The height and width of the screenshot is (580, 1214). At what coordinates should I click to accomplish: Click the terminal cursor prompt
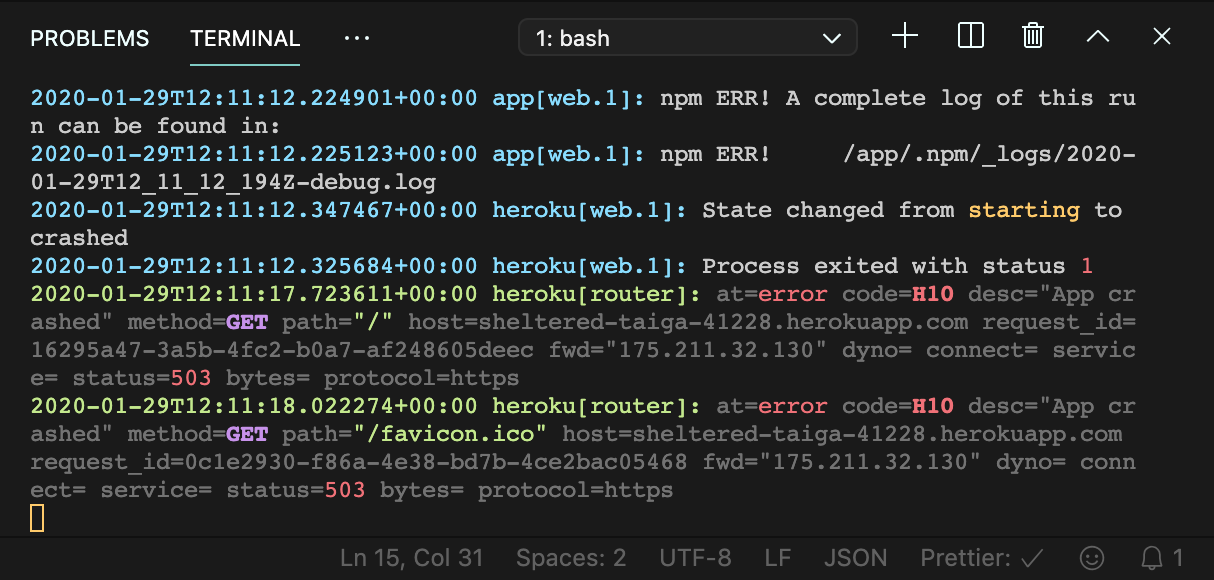37,518
